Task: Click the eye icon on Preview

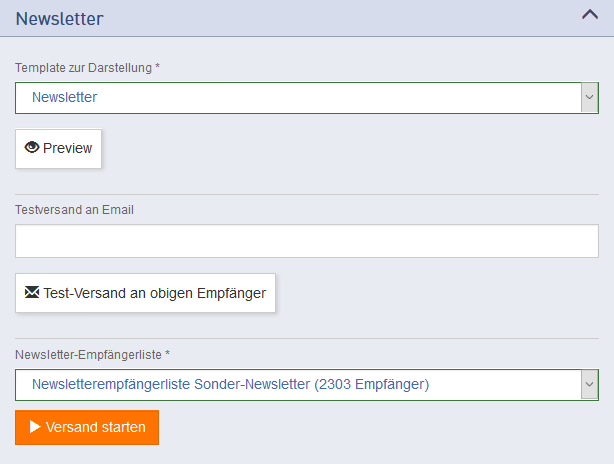Action: coord(32,147)
